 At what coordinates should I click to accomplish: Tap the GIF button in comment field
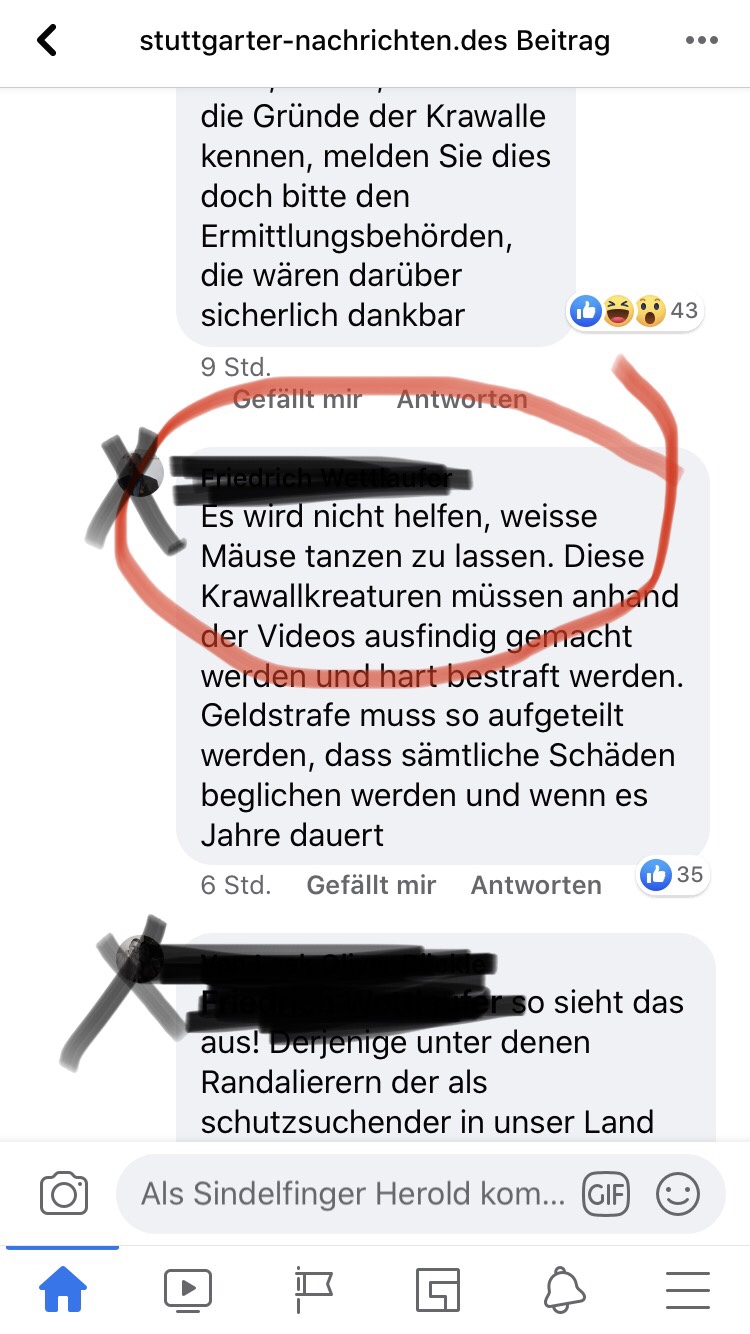(606, 1194)
